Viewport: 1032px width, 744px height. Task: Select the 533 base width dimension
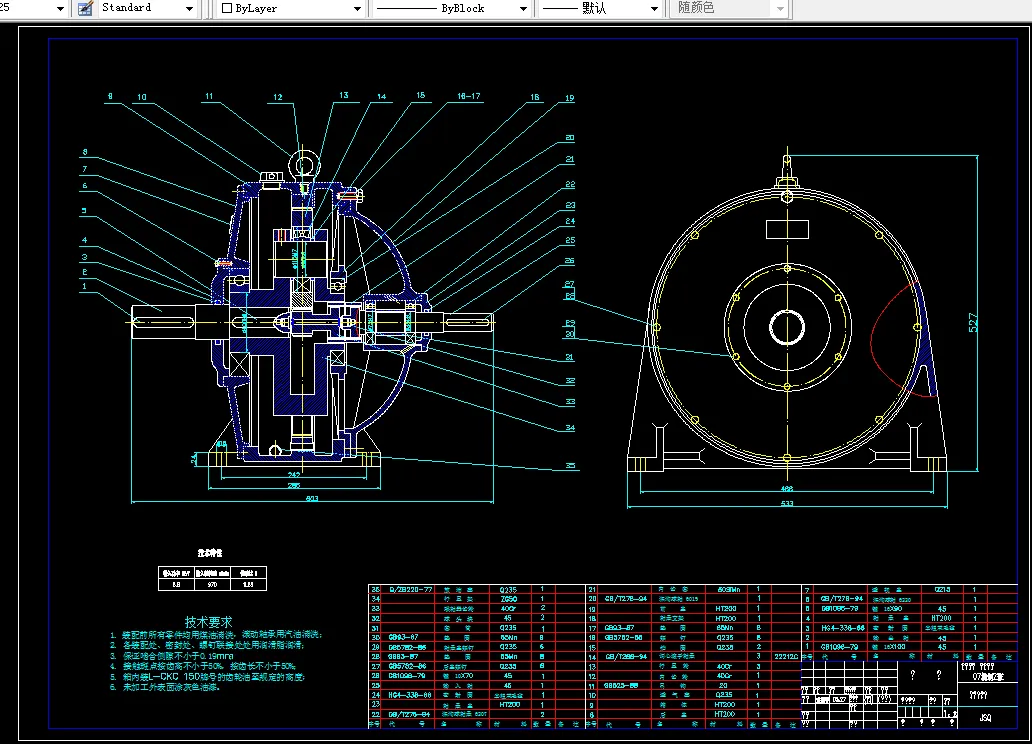click(x=787, y=504)
